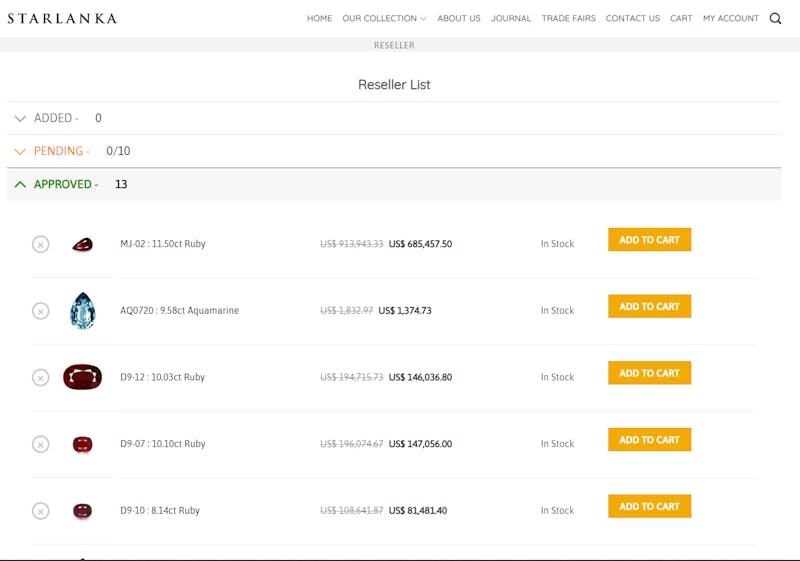This screenshot has height=561, width=800.
Task: Add AQ0720 9.58ct Aquamarine to cart
Action: pos(649,306)
